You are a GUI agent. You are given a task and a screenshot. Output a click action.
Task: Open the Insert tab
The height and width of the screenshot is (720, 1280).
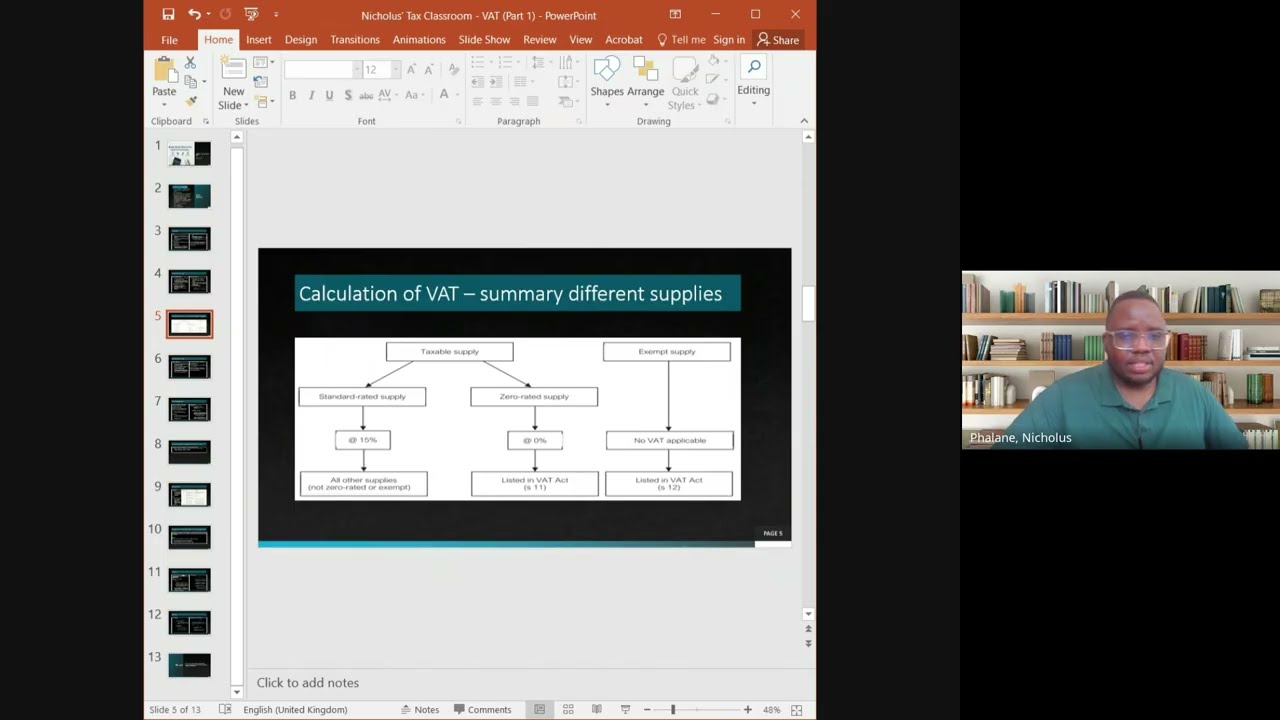pos(259,40)
